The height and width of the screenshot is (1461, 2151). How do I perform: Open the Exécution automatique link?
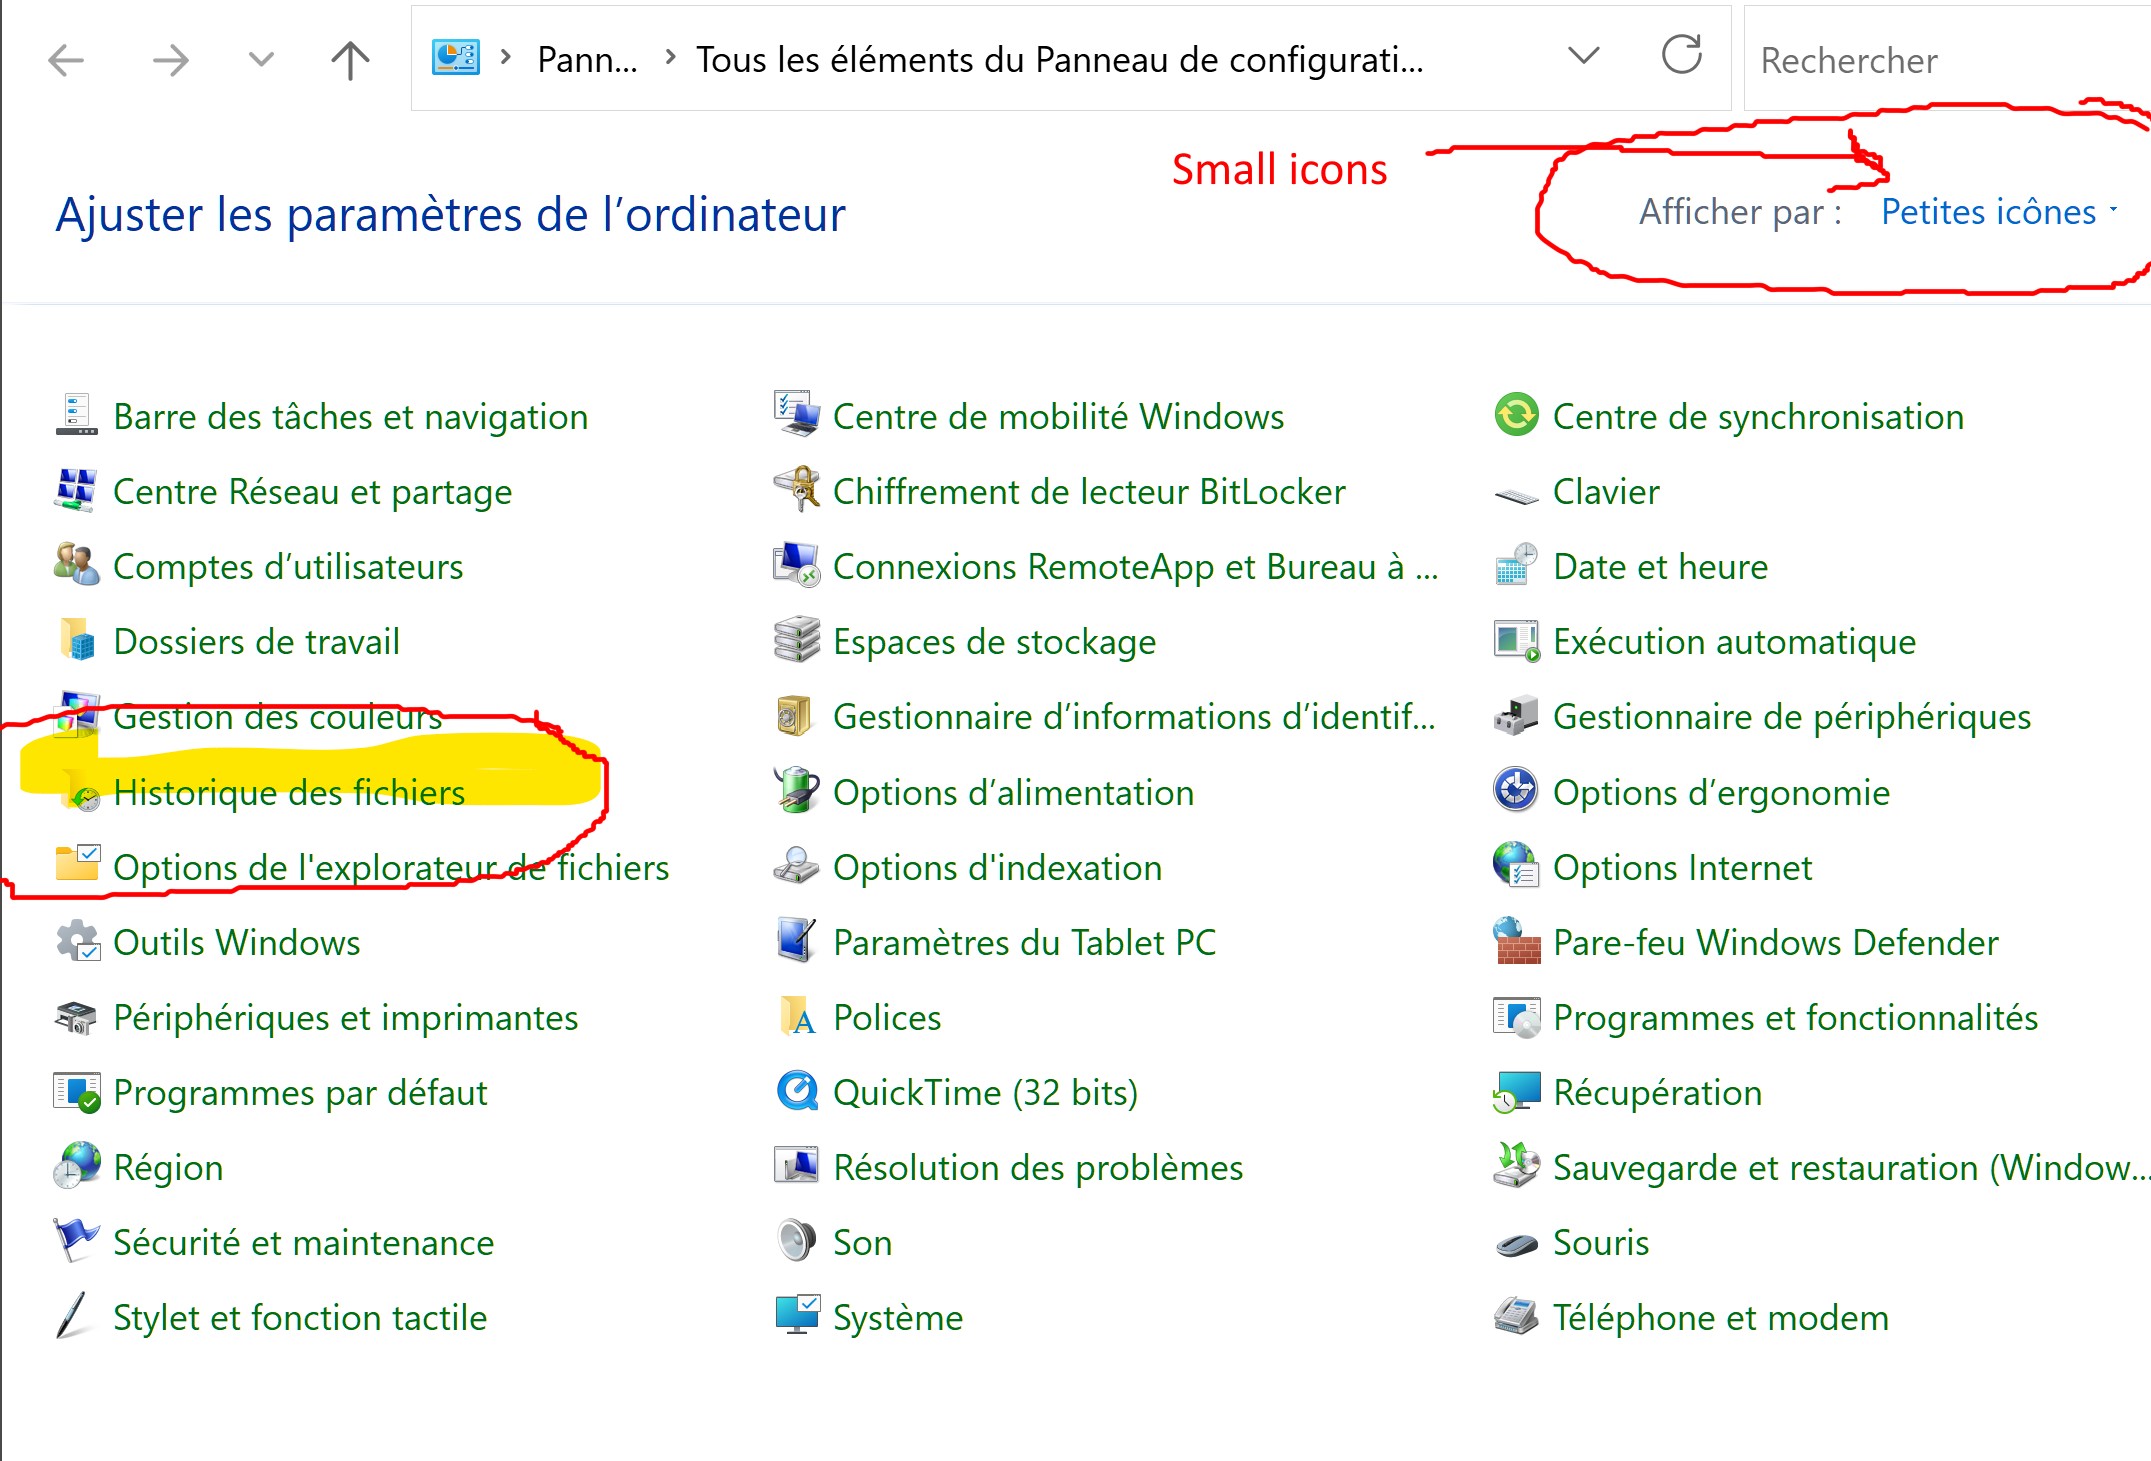click(1734, 641)
